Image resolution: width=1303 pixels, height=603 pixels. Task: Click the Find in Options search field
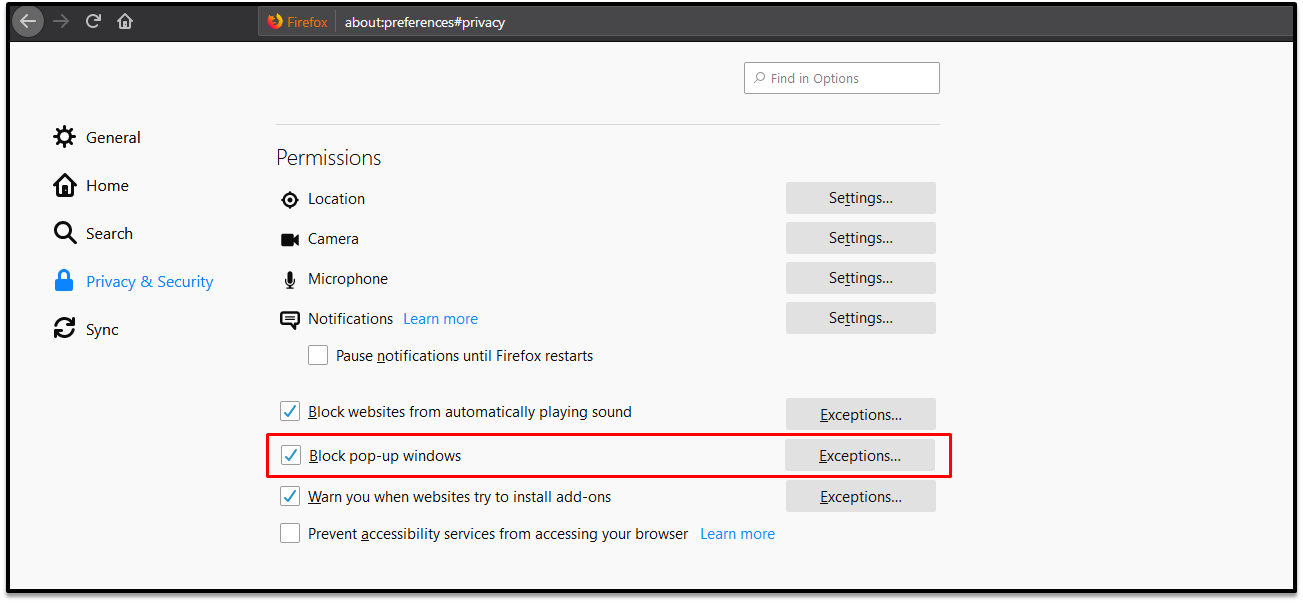(x=850, y=78)
